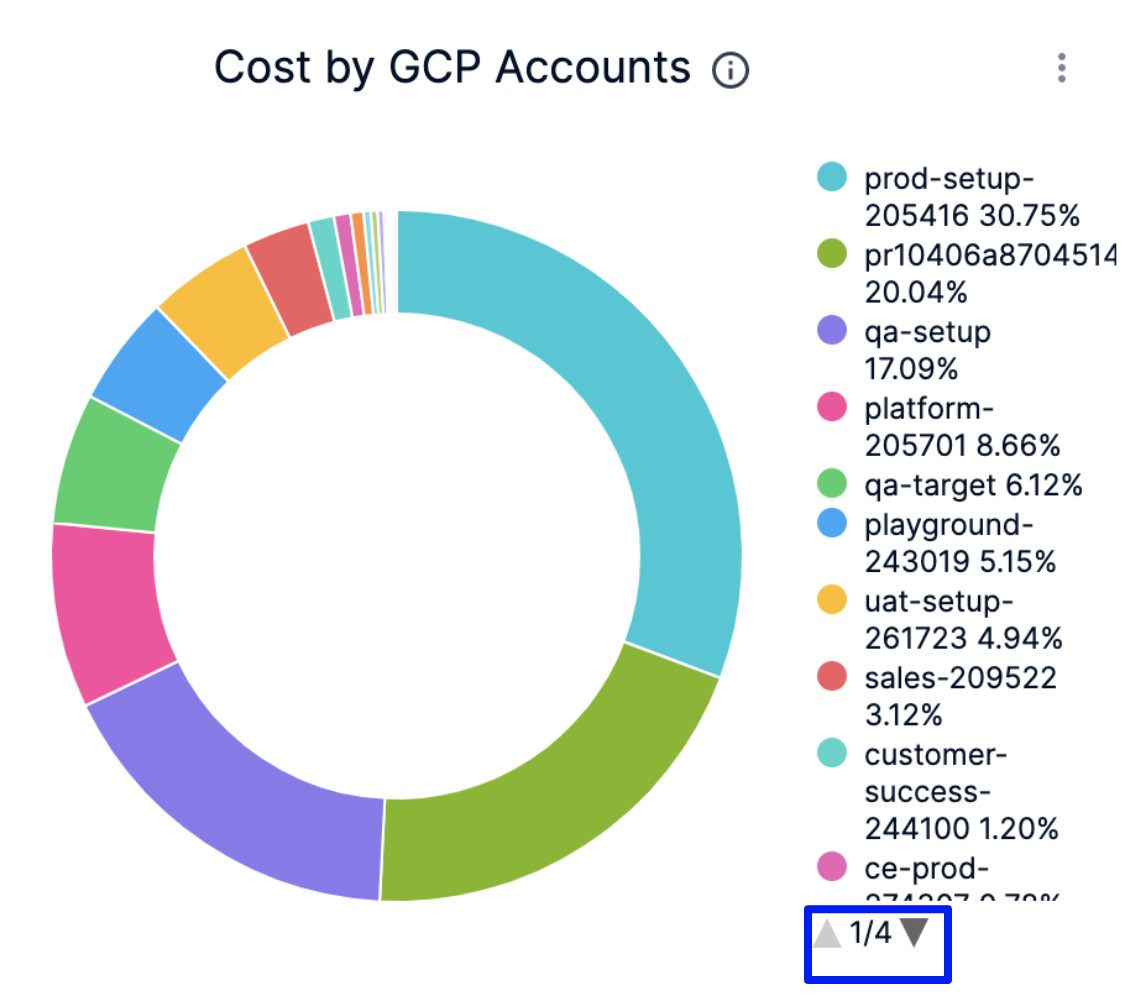1130x1006 pixels.
Task: Open the three-dot options menu
Action: pyautogui.click(x=1061, y=69)
